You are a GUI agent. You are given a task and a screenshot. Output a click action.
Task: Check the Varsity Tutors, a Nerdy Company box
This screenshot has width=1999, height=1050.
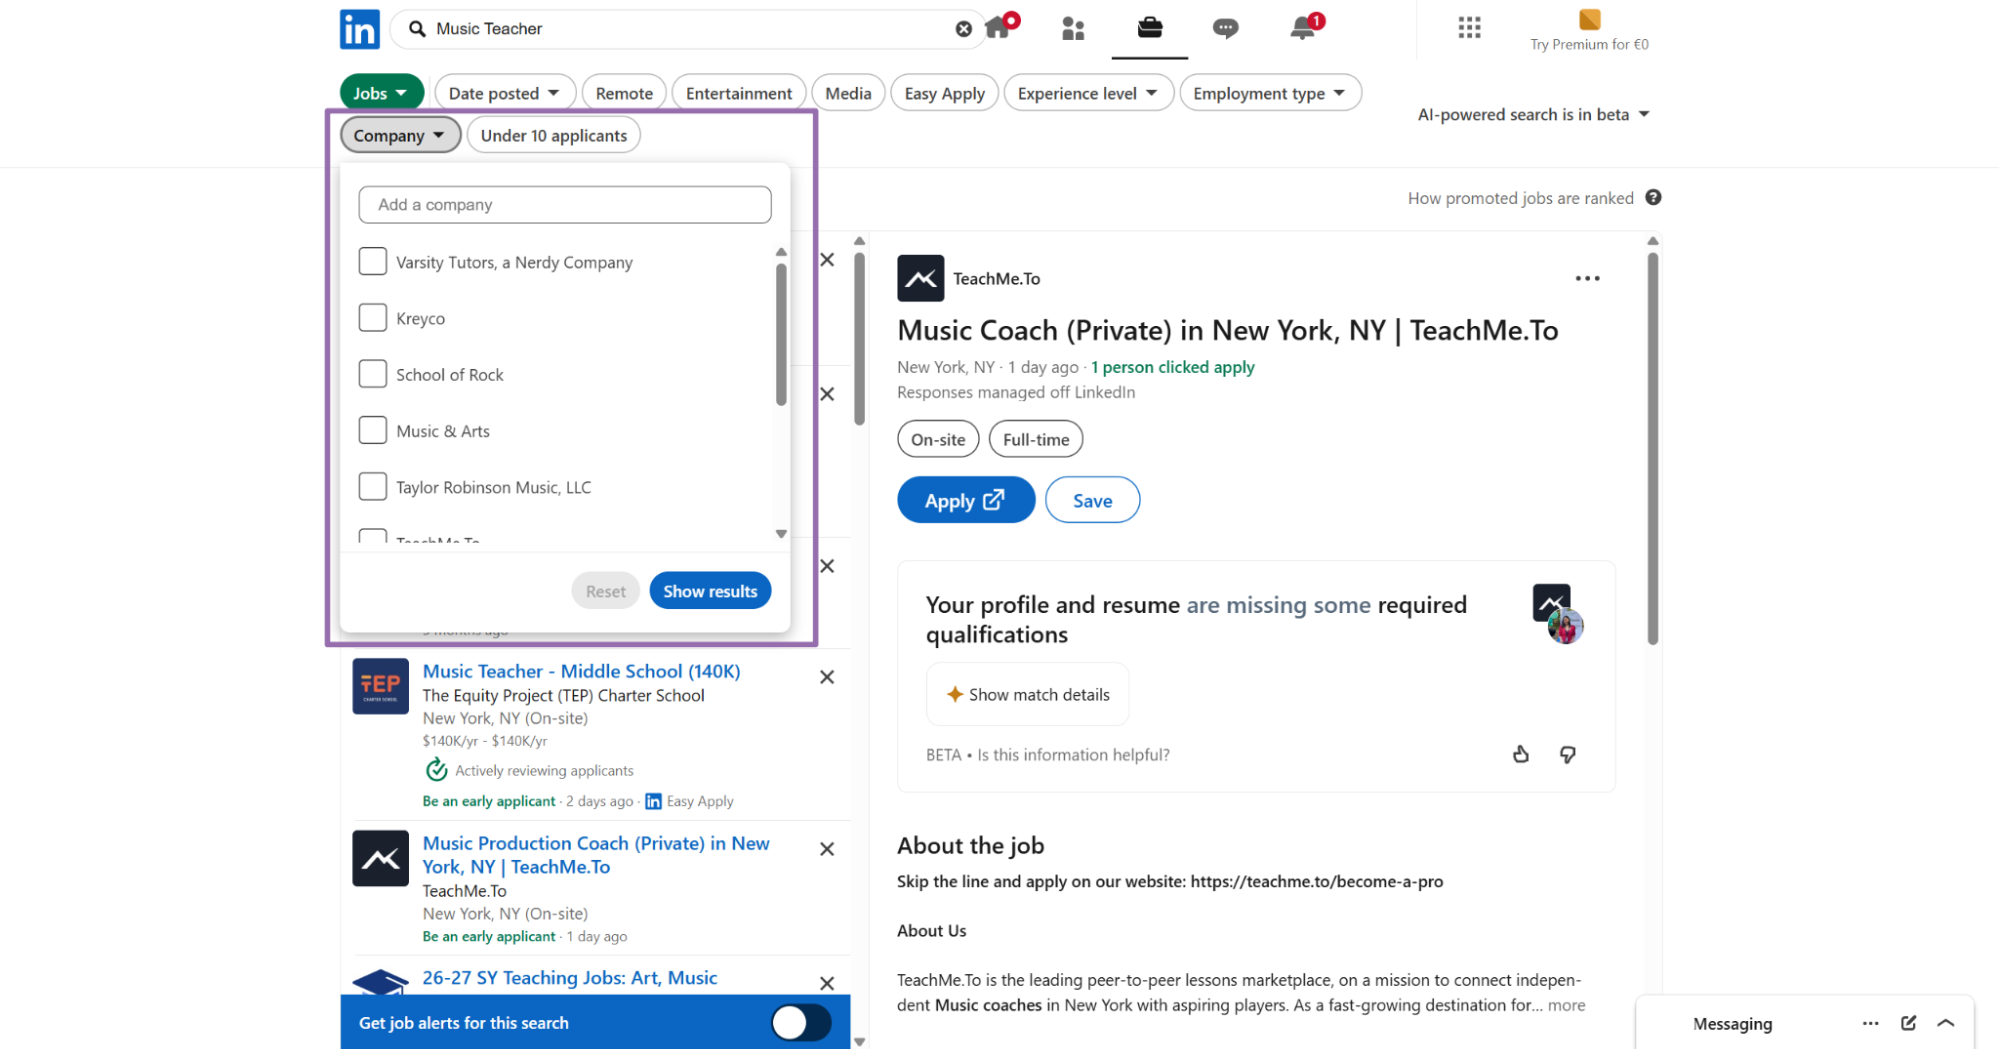coord(372,261)
